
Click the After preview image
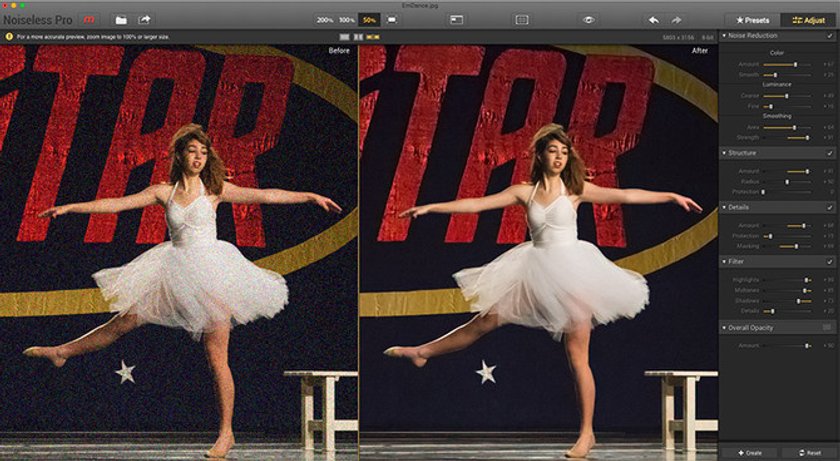[x=538, y=252]
